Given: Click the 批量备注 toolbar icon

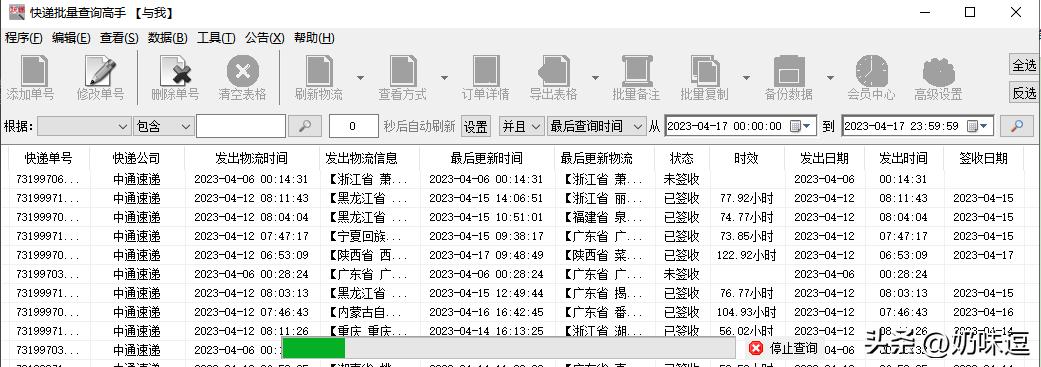Looking at the screenshot, I should tap(636, 72).
